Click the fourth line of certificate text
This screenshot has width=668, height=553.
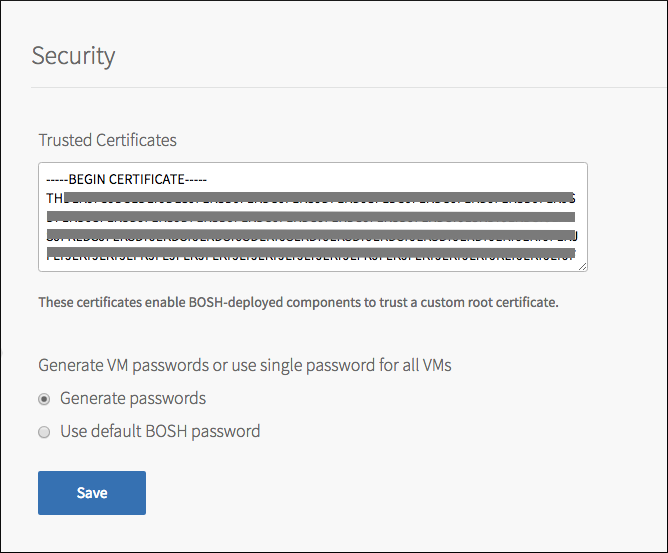pos(310,237)
